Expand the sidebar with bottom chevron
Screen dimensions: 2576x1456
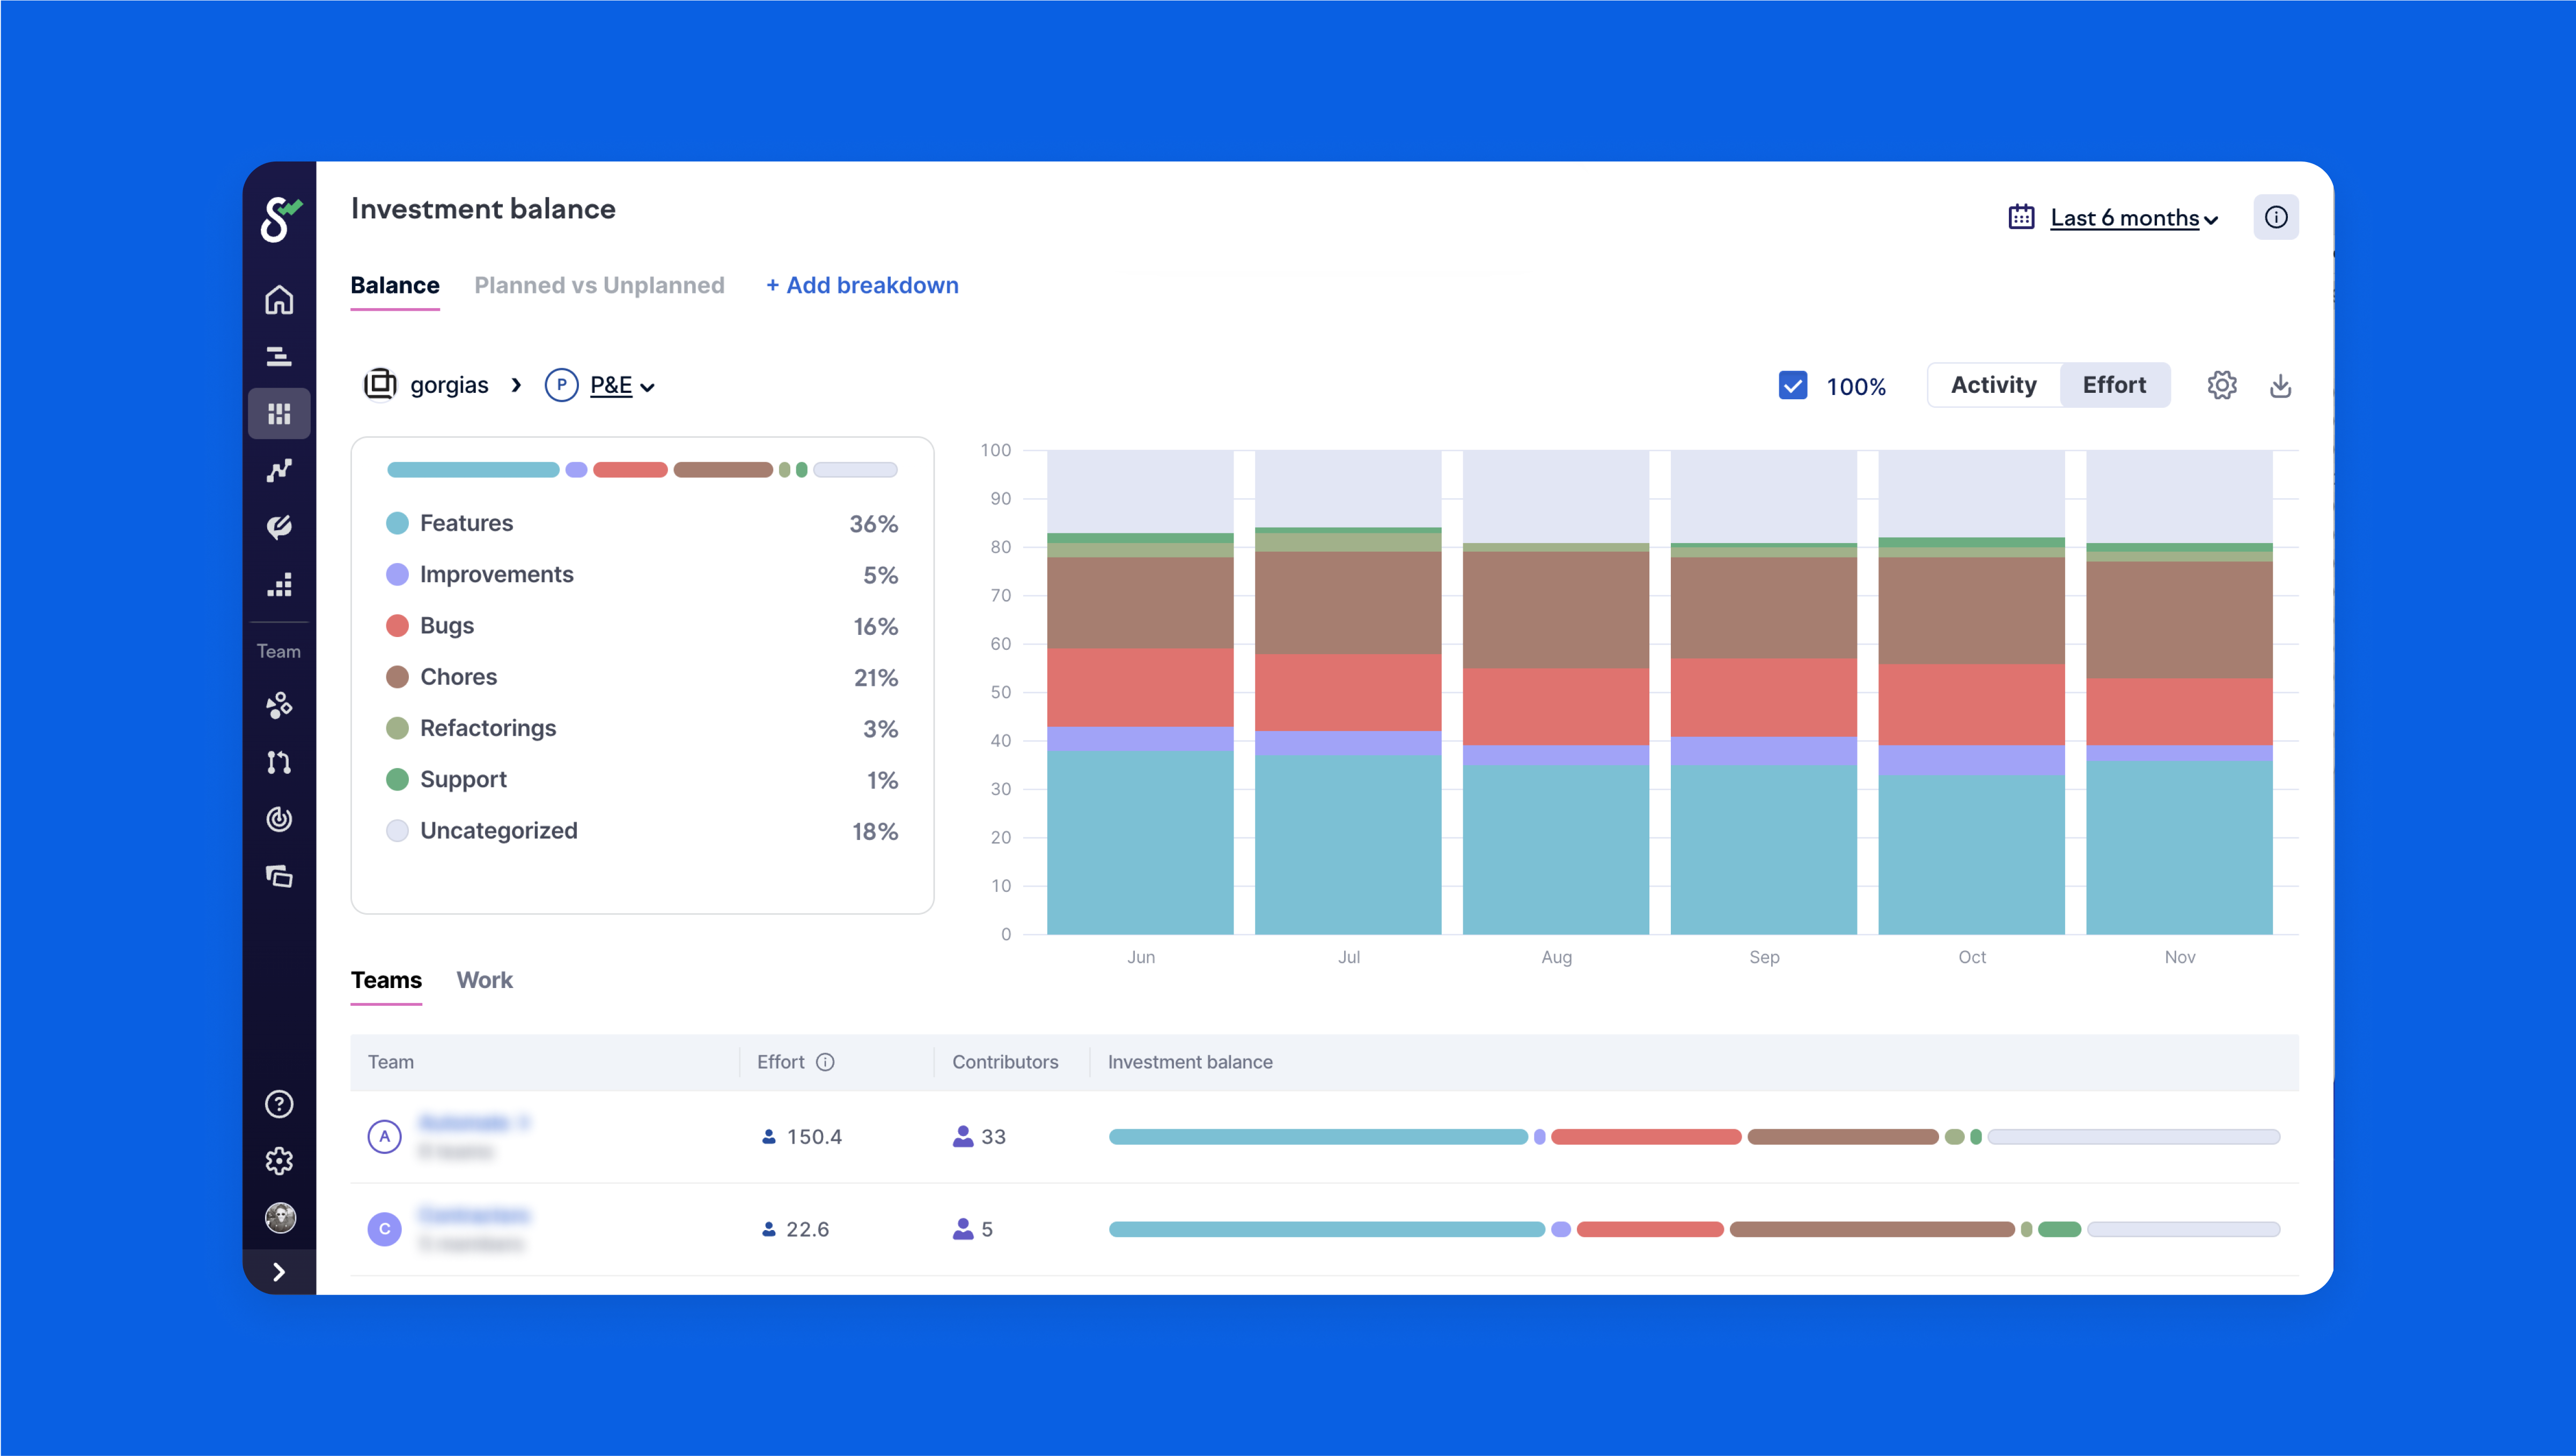click(279, 1272)
